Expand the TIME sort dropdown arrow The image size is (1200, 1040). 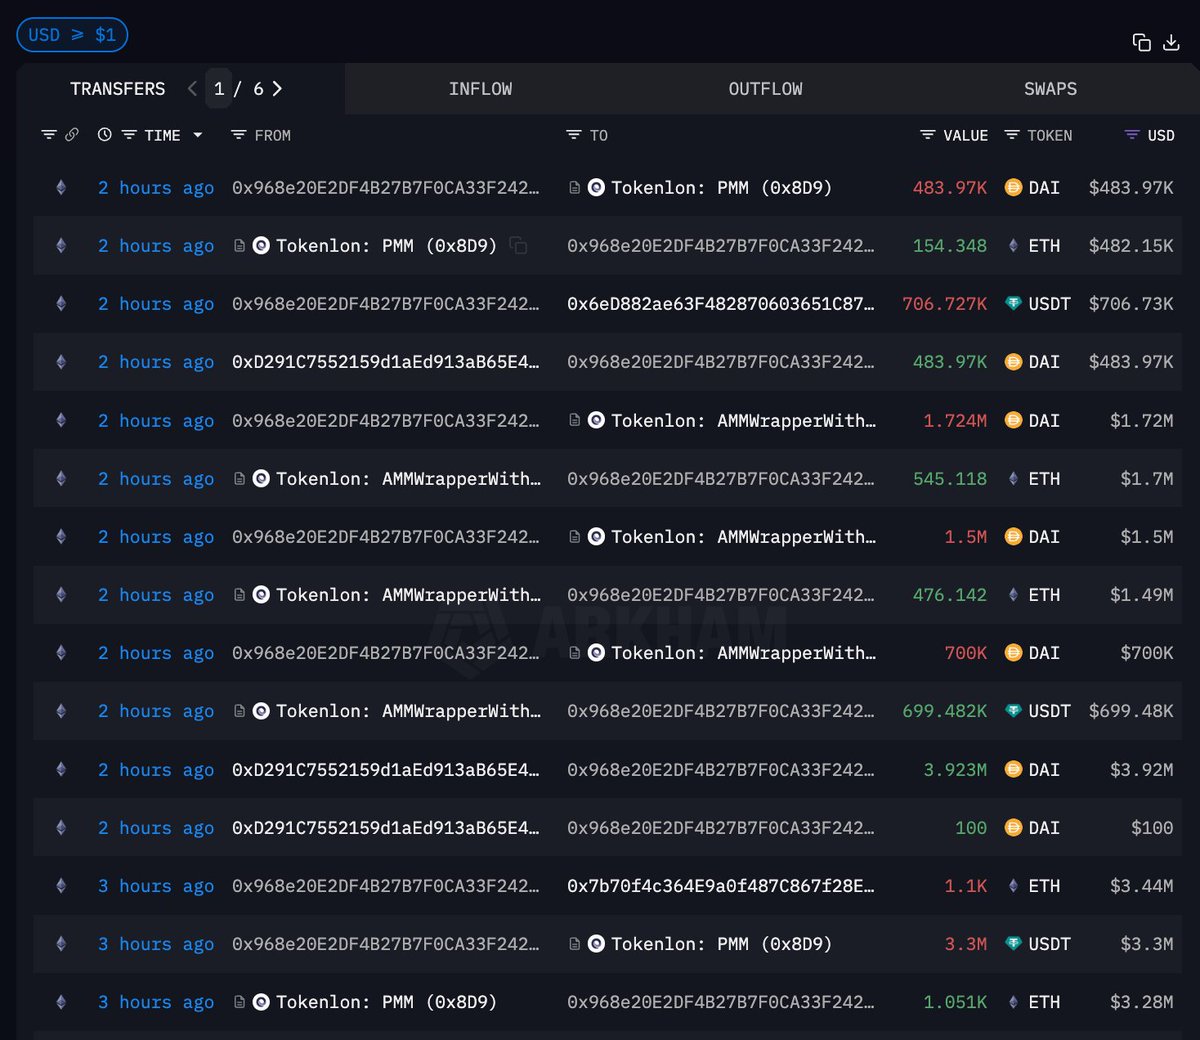click(198, 135)
